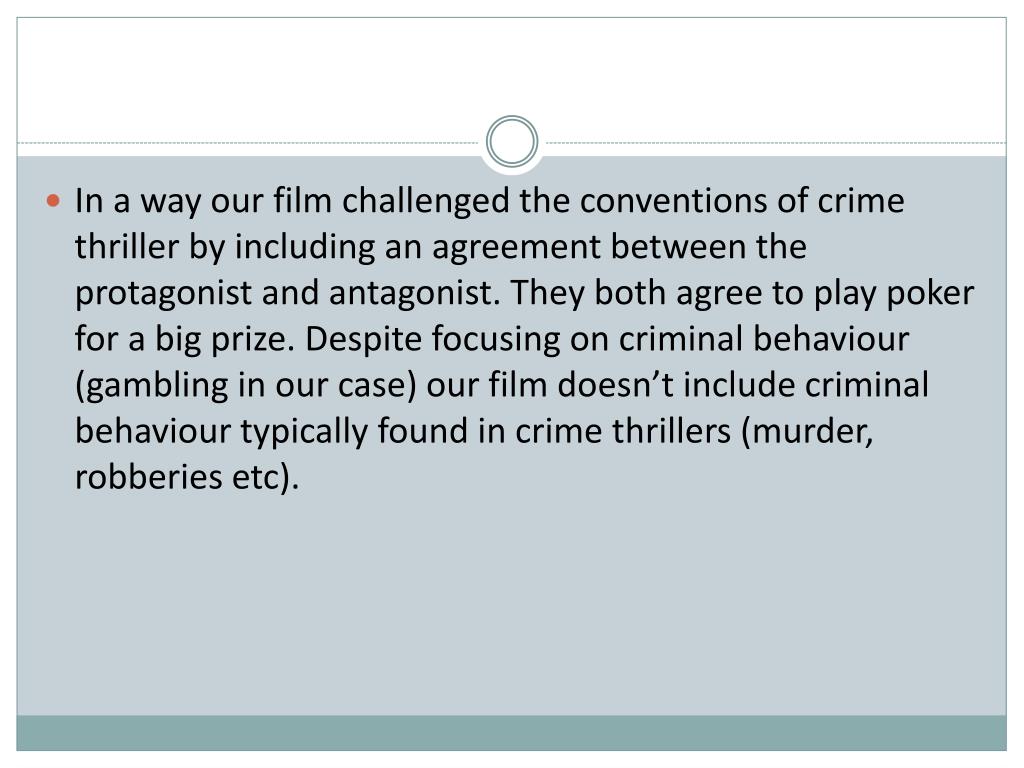The width and height of the screenshot is (1024, 768).
Task: Click the words "robberies etc)." on last line
Action: pyautogui.click(x=187, y=477)
